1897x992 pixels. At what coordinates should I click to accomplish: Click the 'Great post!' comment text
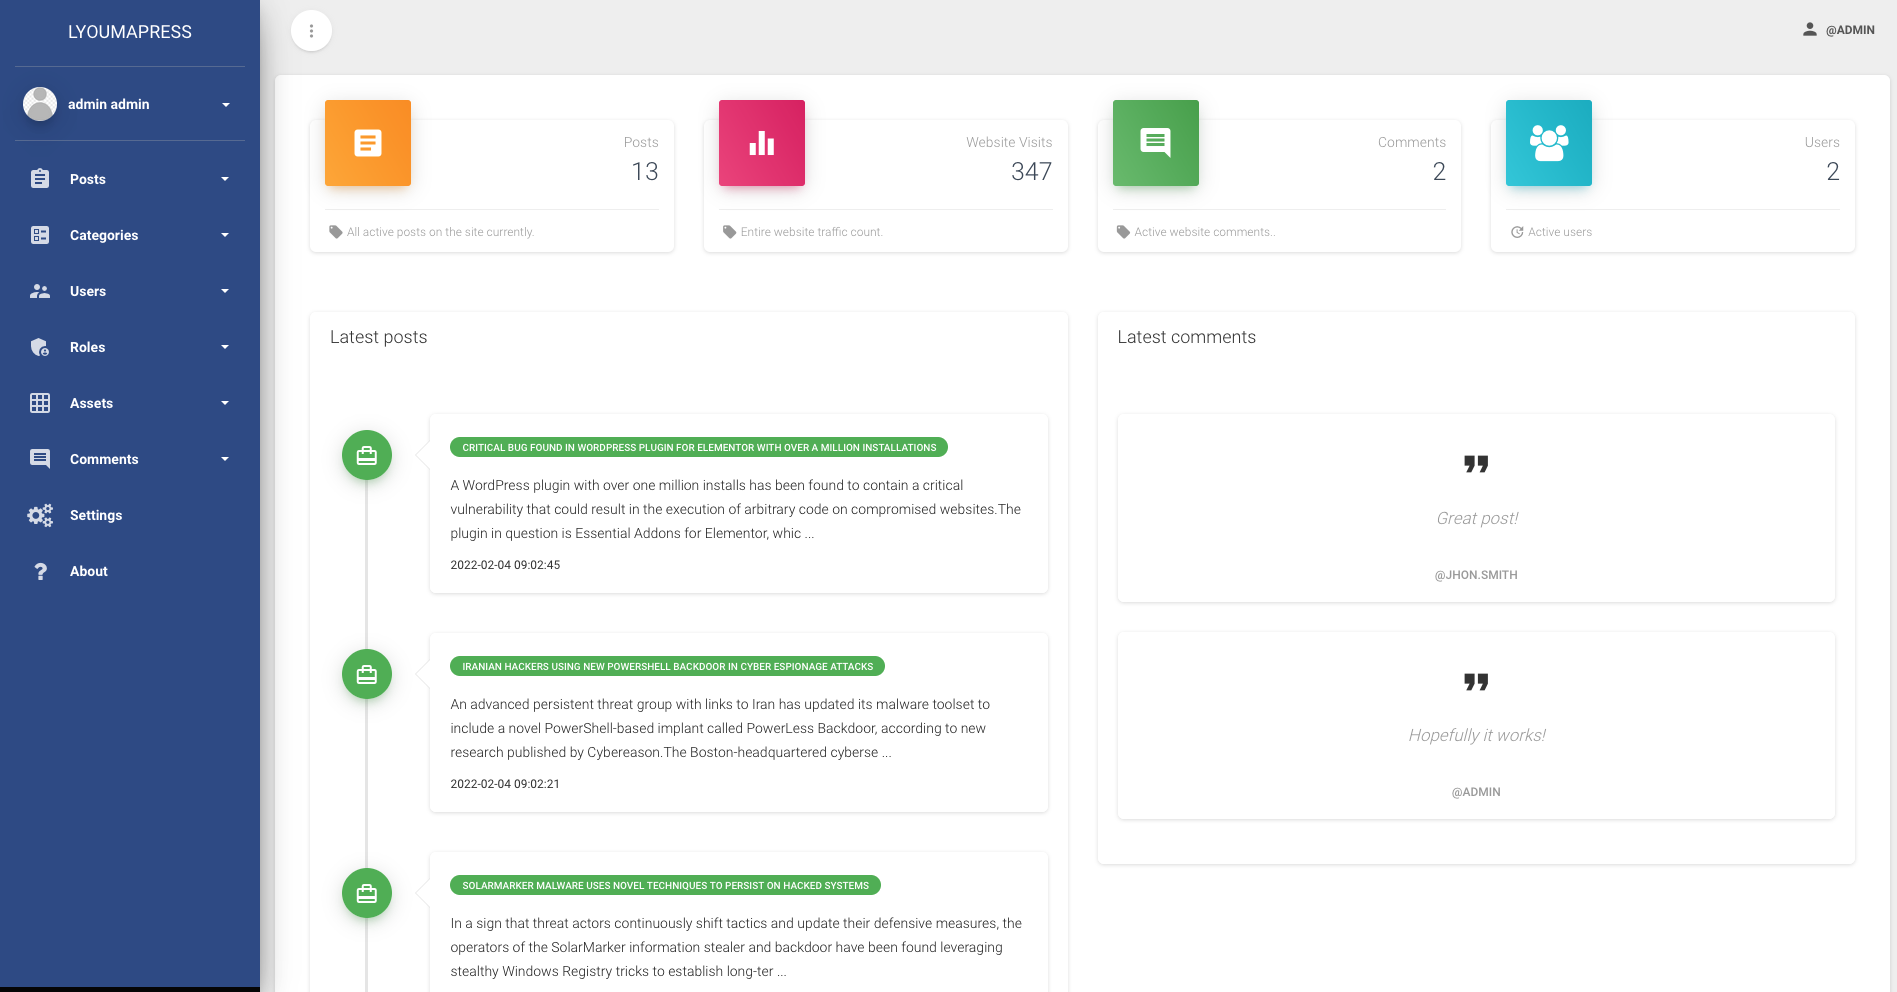point(1477,518)
